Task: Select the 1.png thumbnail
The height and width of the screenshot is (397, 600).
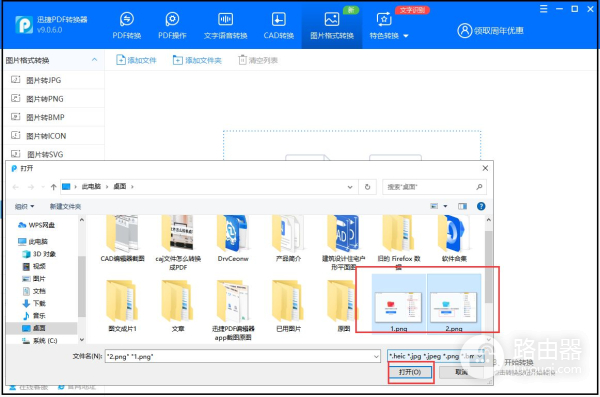Action: pos(398,304)
